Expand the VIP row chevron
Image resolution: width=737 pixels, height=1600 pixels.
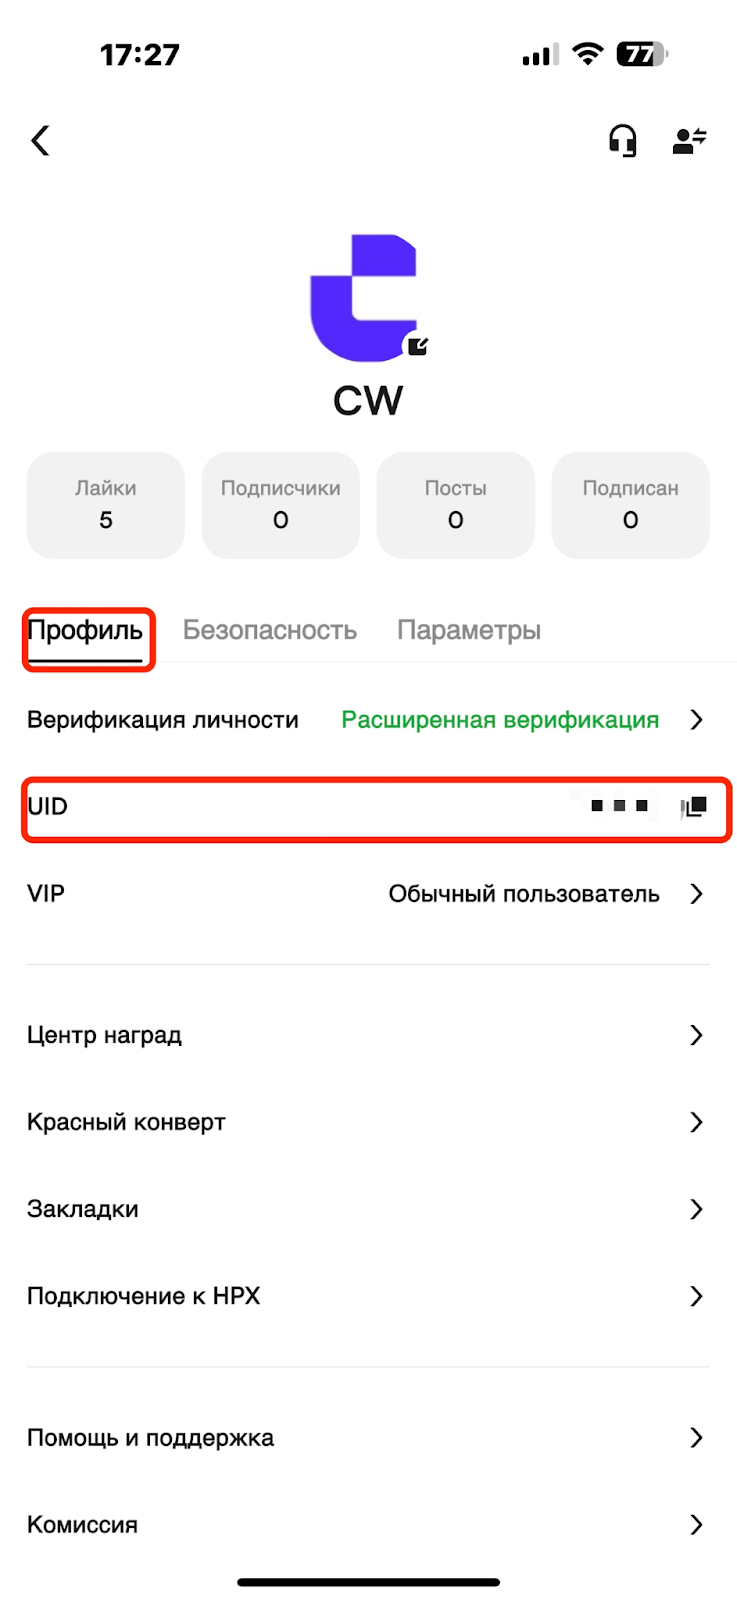pos(697,894)
